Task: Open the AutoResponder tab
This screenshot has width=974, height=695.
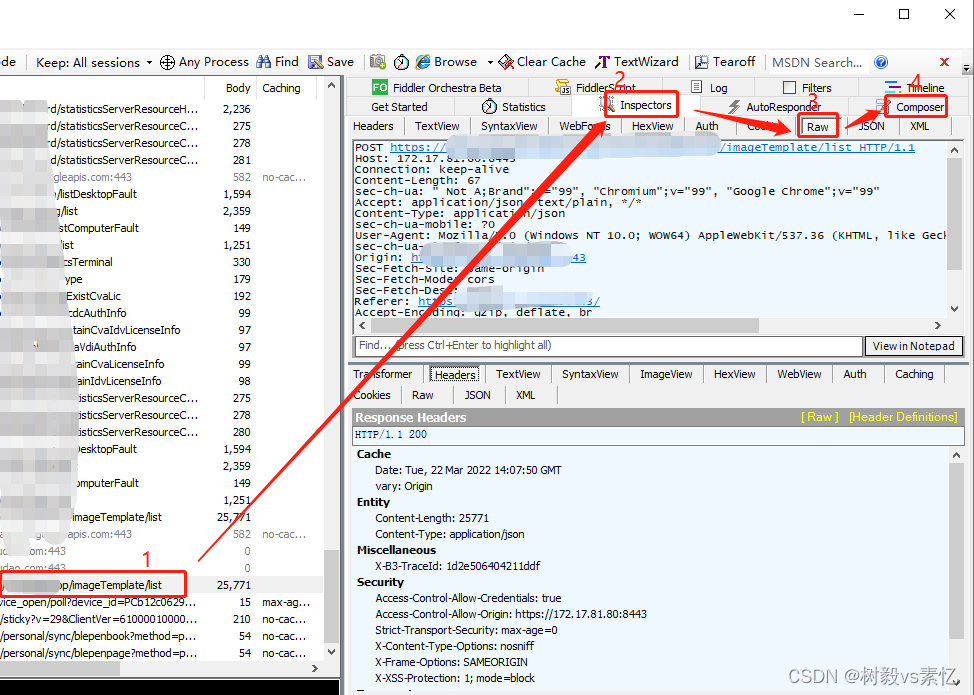Action: click(x=774, y=107)
